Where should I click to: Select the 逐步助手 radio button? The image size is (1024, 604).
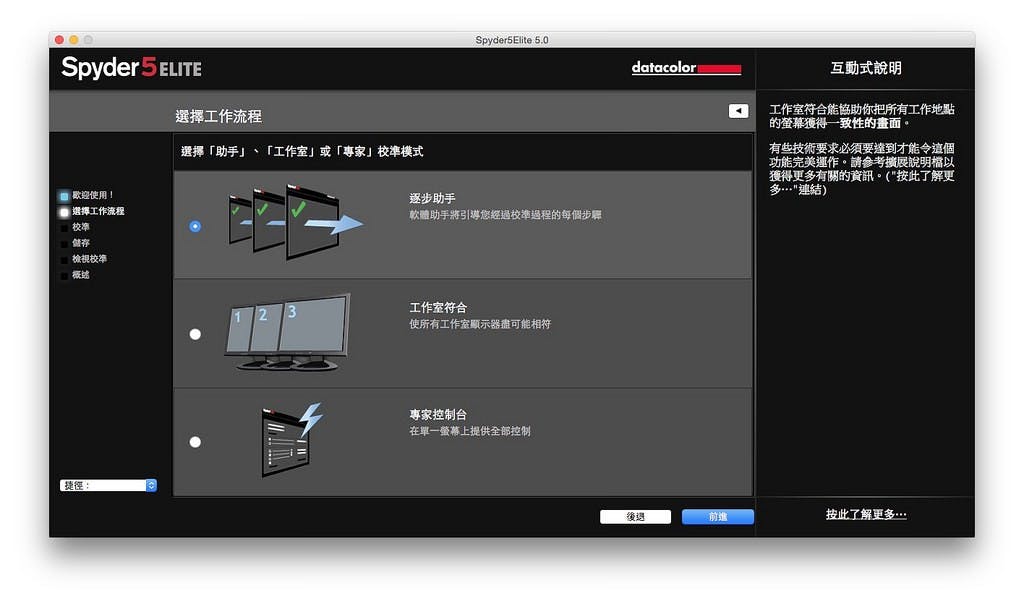tap(195, 226)
